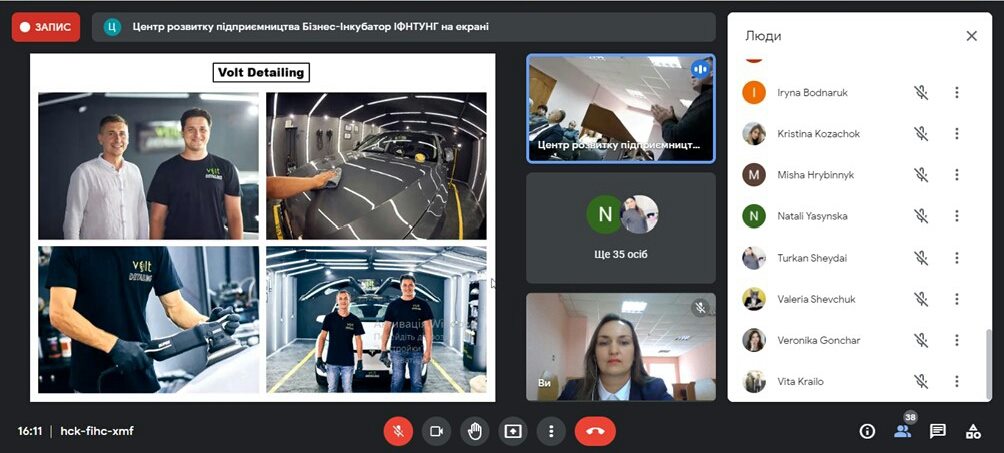Viewport: 1004px width, 453px height.
Task: Open the chat messages icon
Action: click(938, 431)
